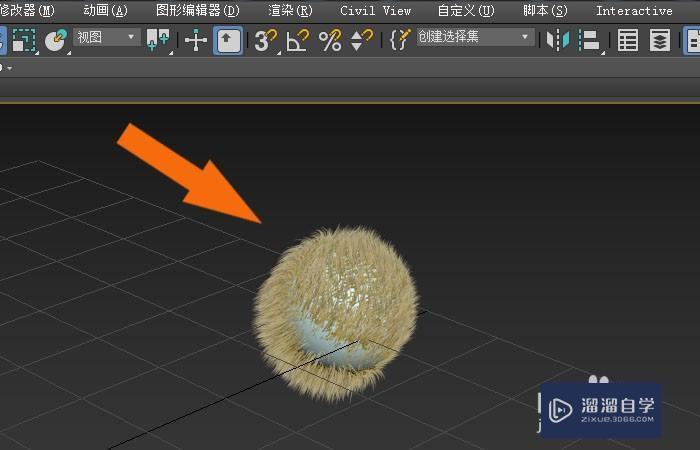Toggle the Scene Explorer icon
The height and width of the screenshot is (450, 700).
pyautogui.click(x=628, y=40)
